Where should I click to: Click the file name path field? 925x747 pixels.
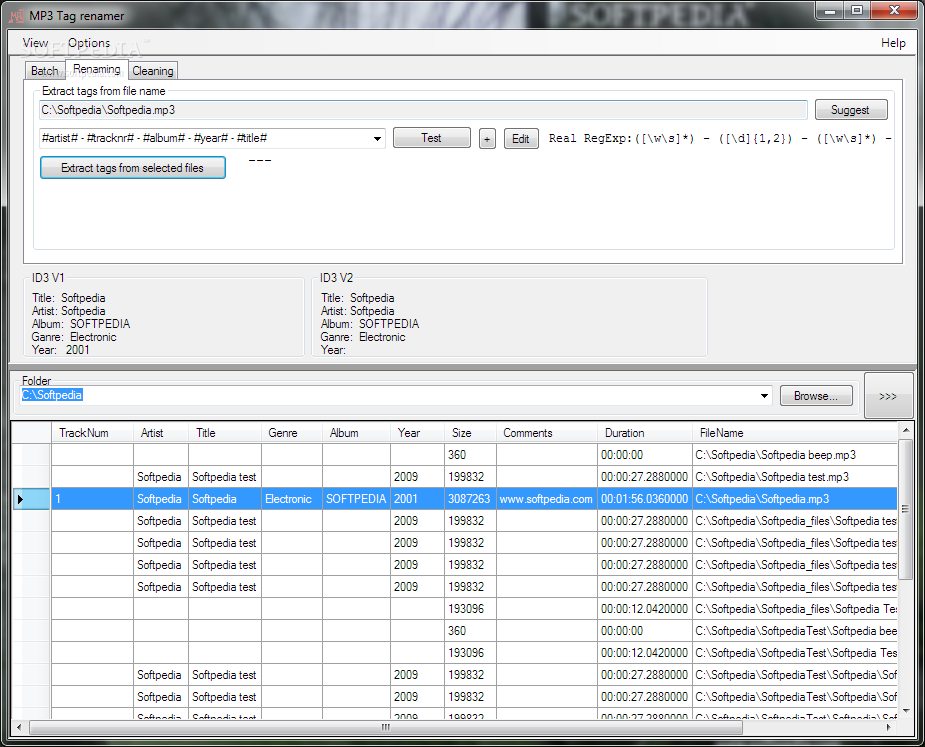pyautogui.click(x=423, y=110)
